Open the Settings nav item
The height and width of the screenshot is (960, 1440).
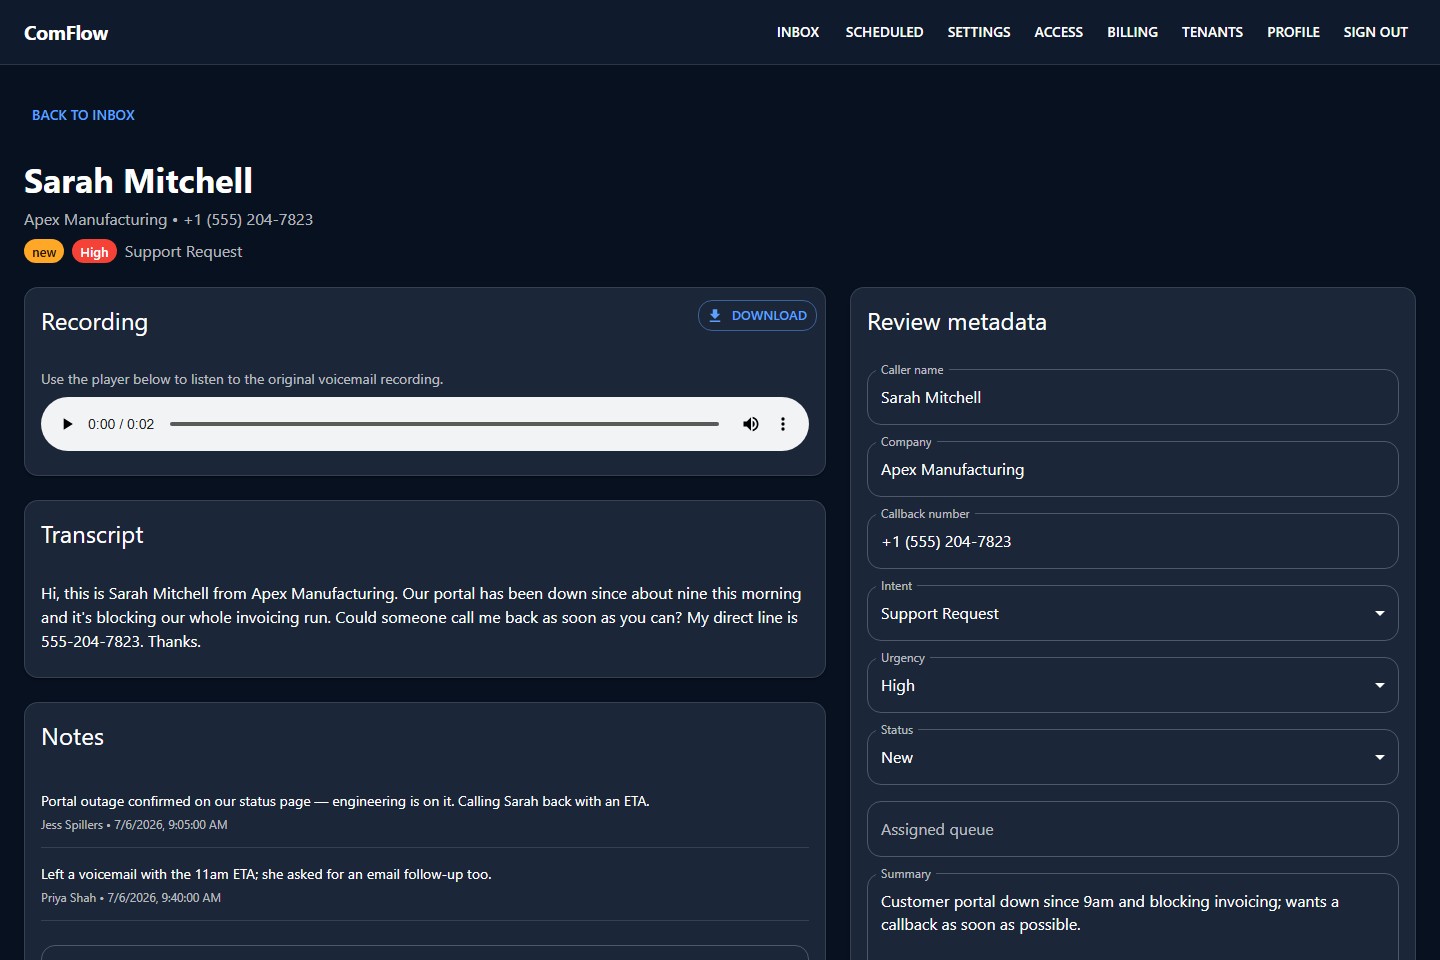coord(979,32)
